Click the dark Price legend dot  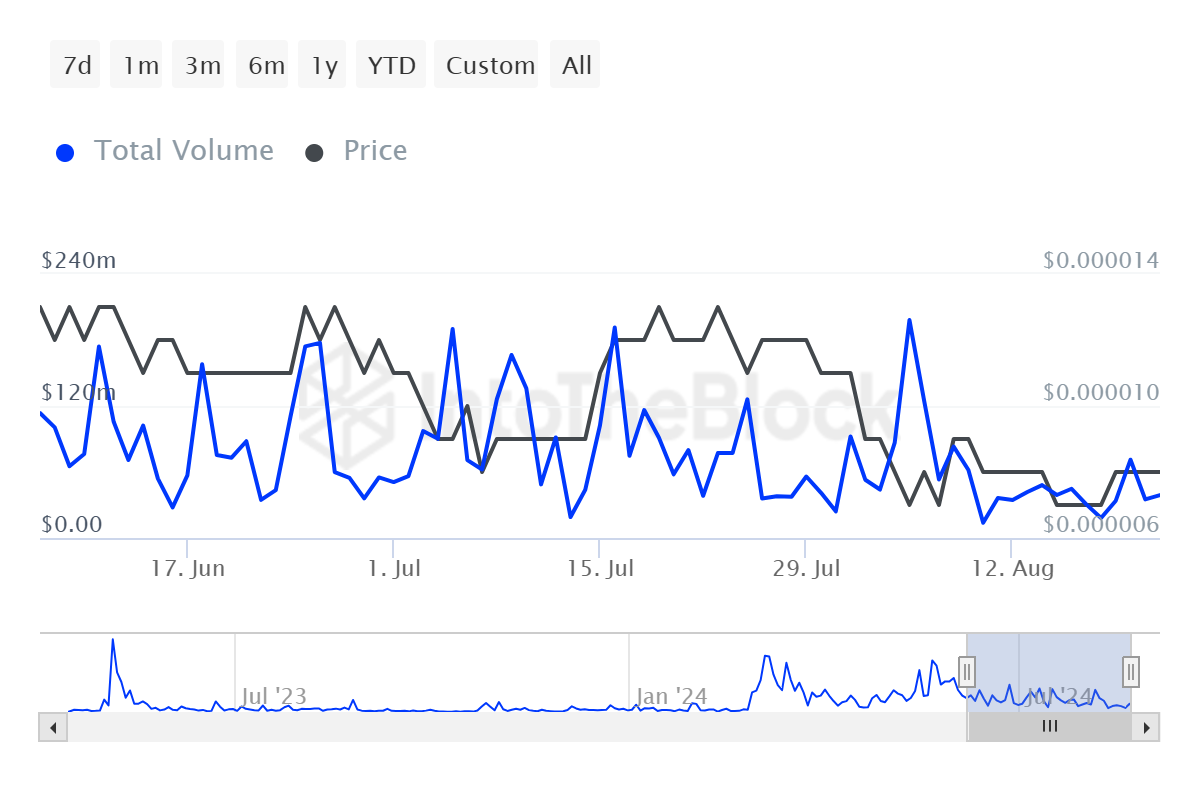tap(315, 153)
